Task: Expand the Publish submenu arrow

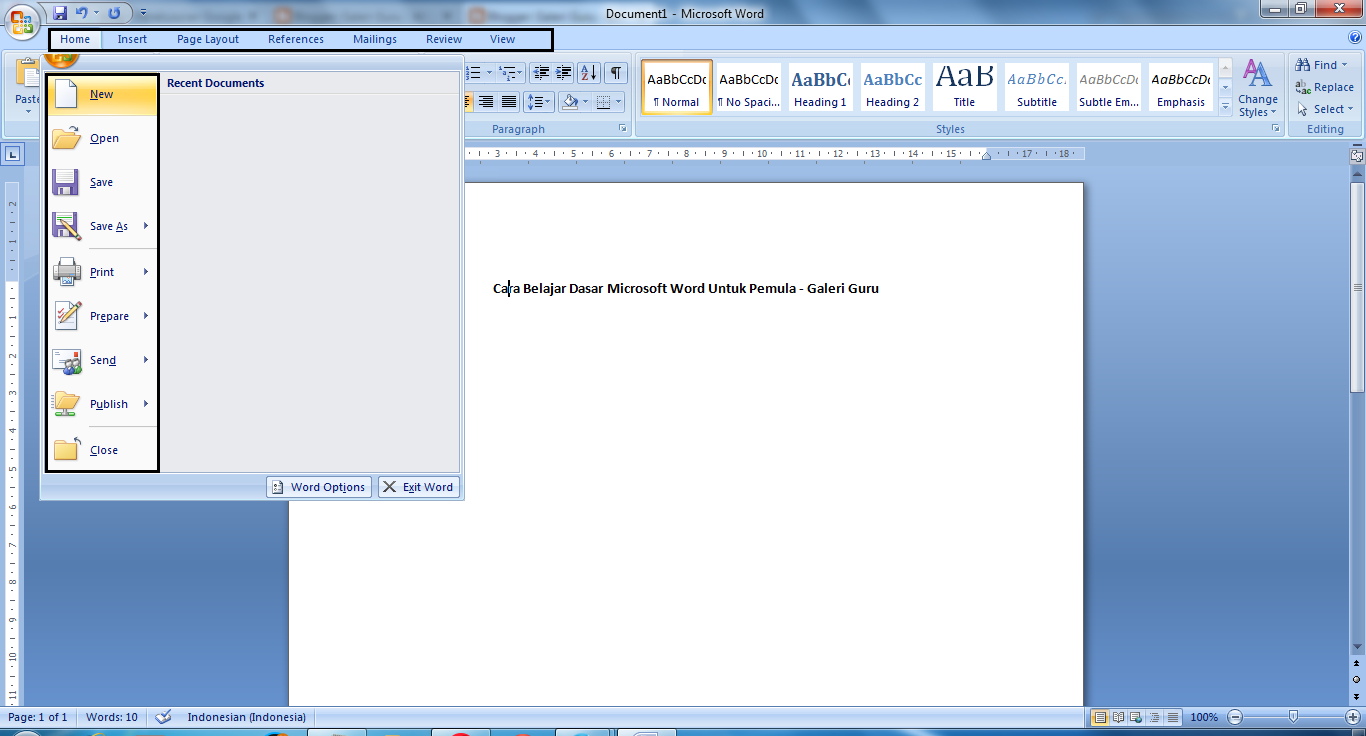Action: tap(146, 404)
